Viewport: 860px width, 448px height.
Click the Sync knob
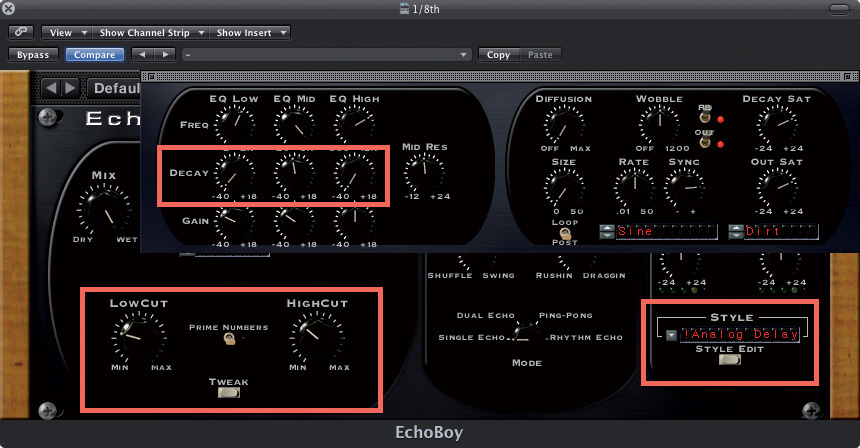pos(684,187)
